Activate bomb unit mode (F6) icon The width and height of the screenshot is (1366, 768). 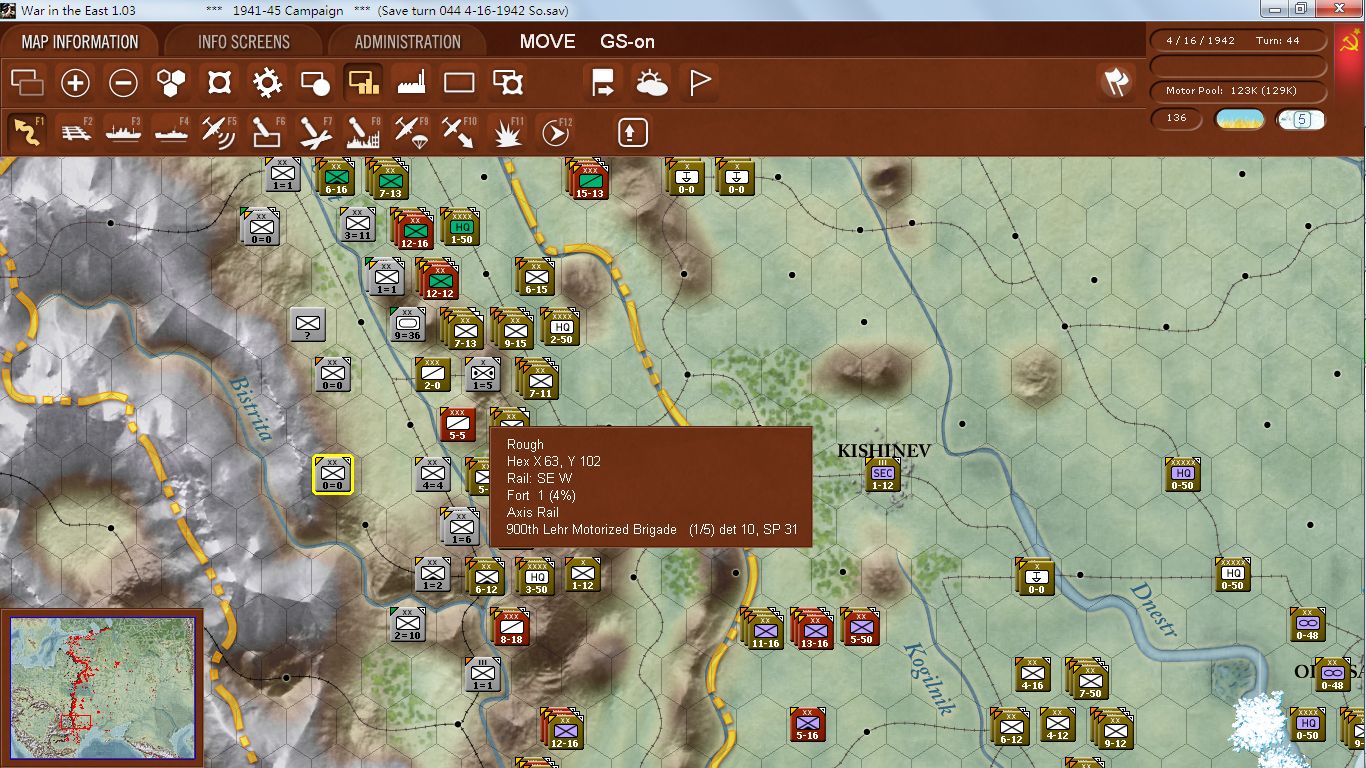[x=267, y=131]
